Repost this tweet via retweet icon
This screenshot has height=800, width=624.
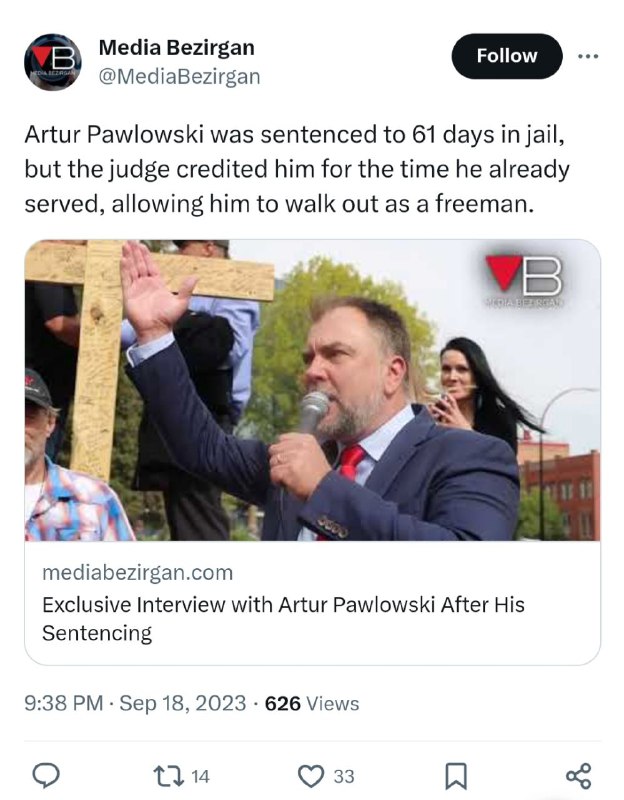point(169,776)
